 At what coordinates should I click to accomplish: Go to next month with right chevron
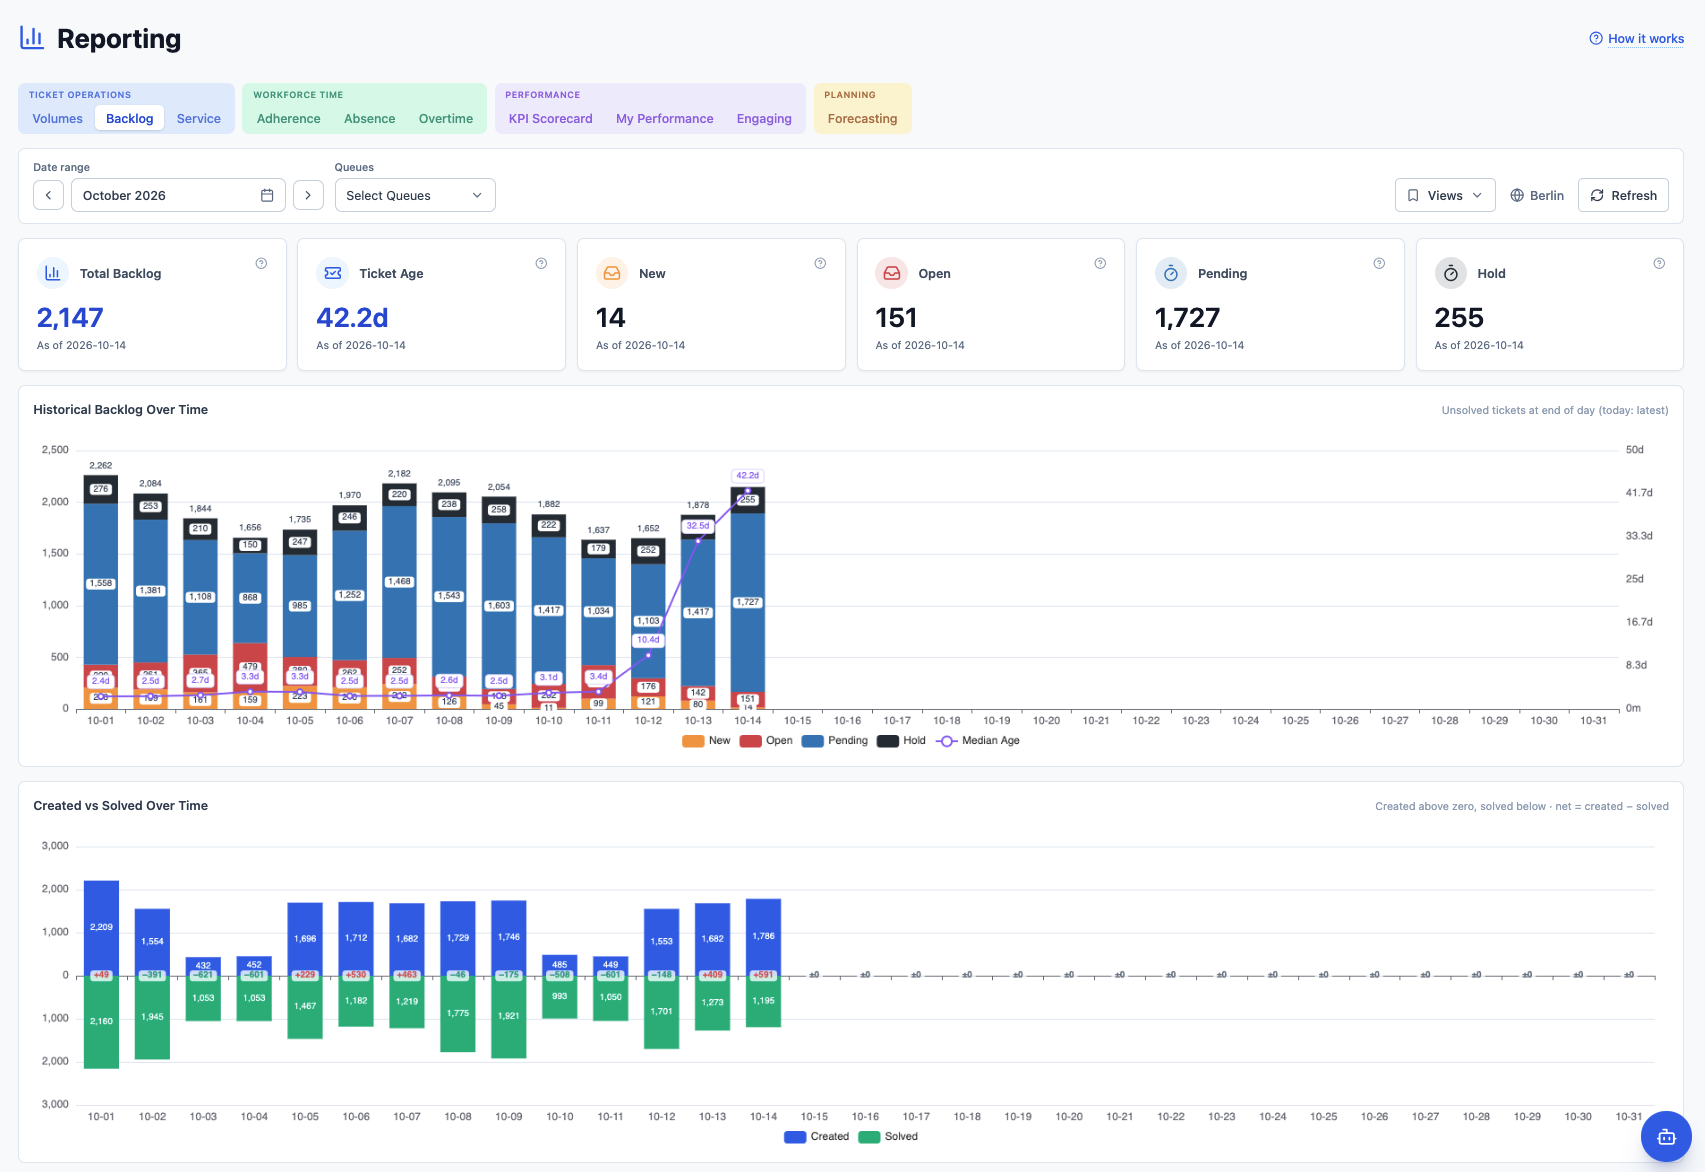(308, 195)
